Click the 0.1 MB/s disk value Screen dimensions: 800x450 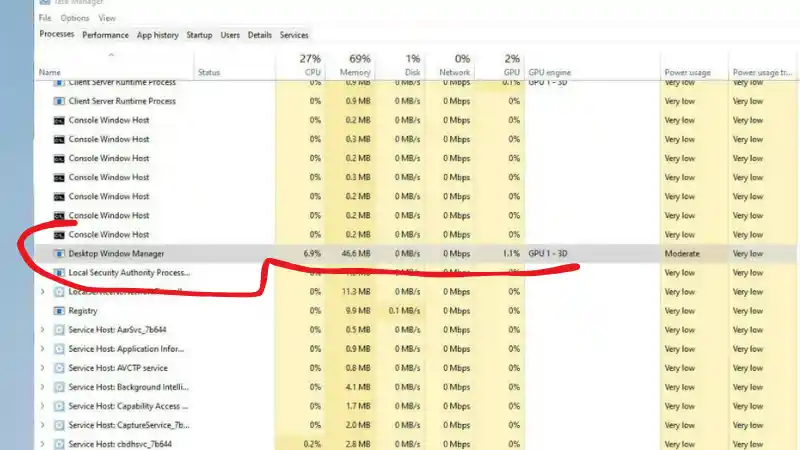(404, 311)
